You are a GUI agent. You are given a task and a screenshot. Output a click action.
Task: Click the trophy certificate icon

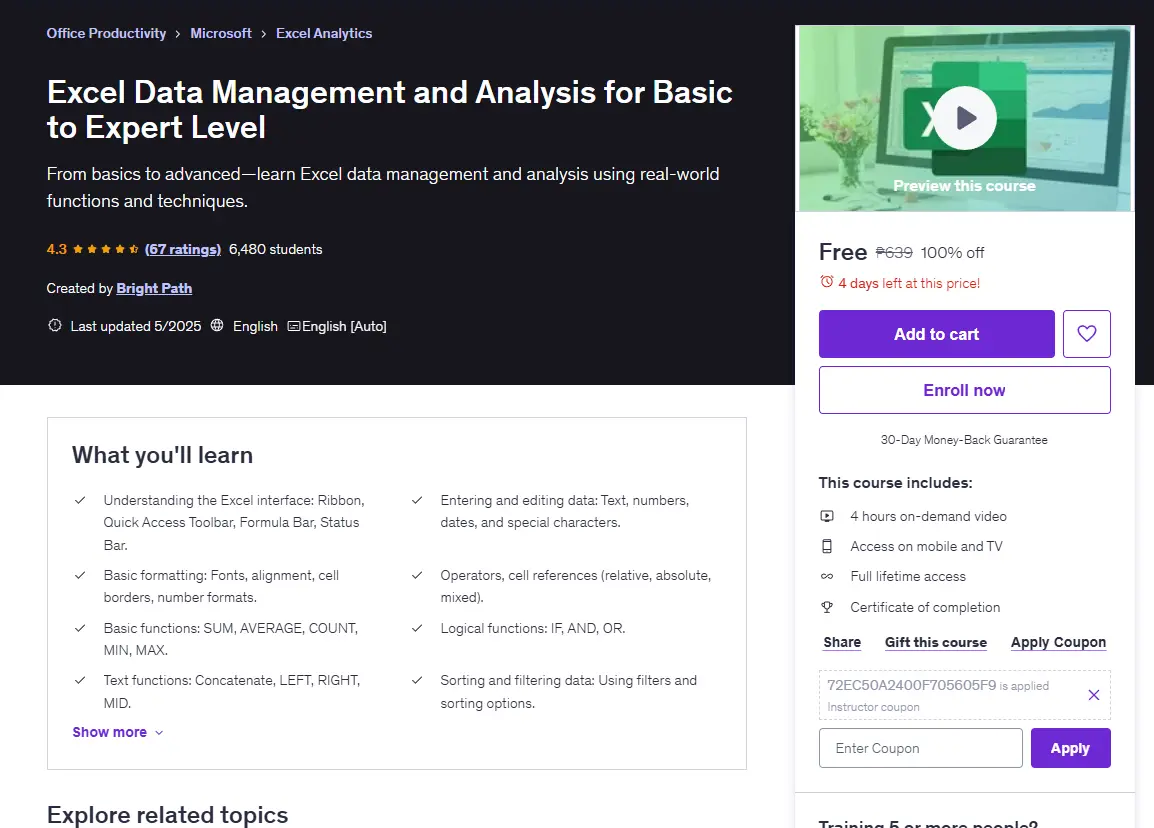[827, 607]
